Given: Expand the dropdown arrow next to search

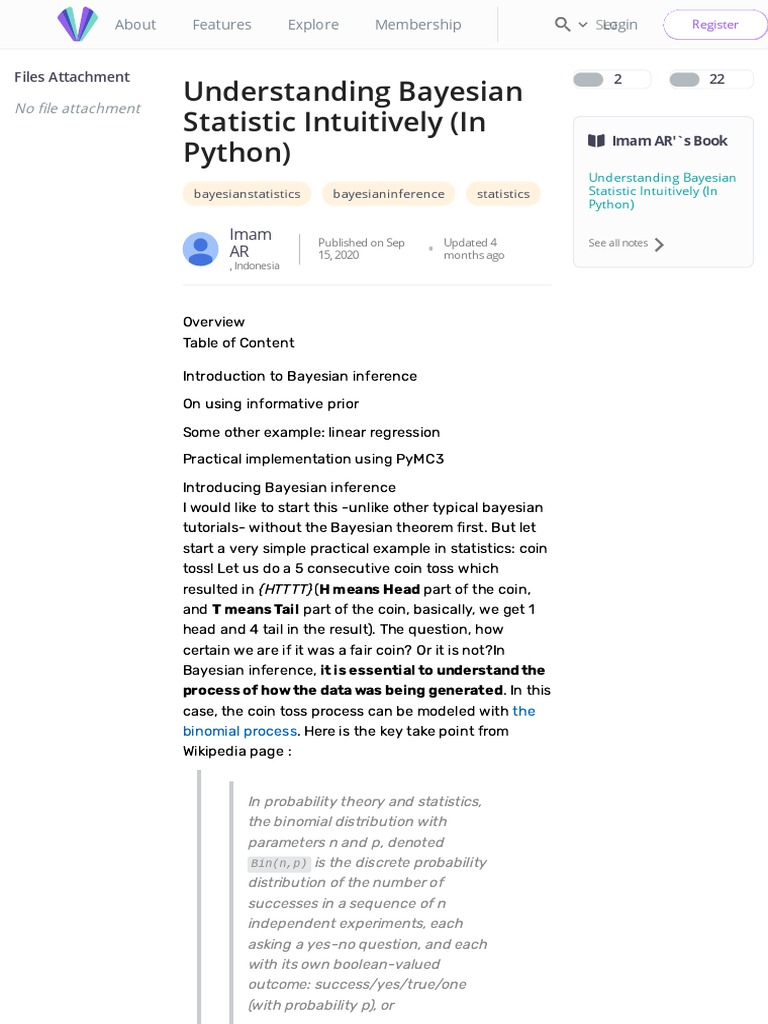Looking at the screenshot, I should click(583, 25).
